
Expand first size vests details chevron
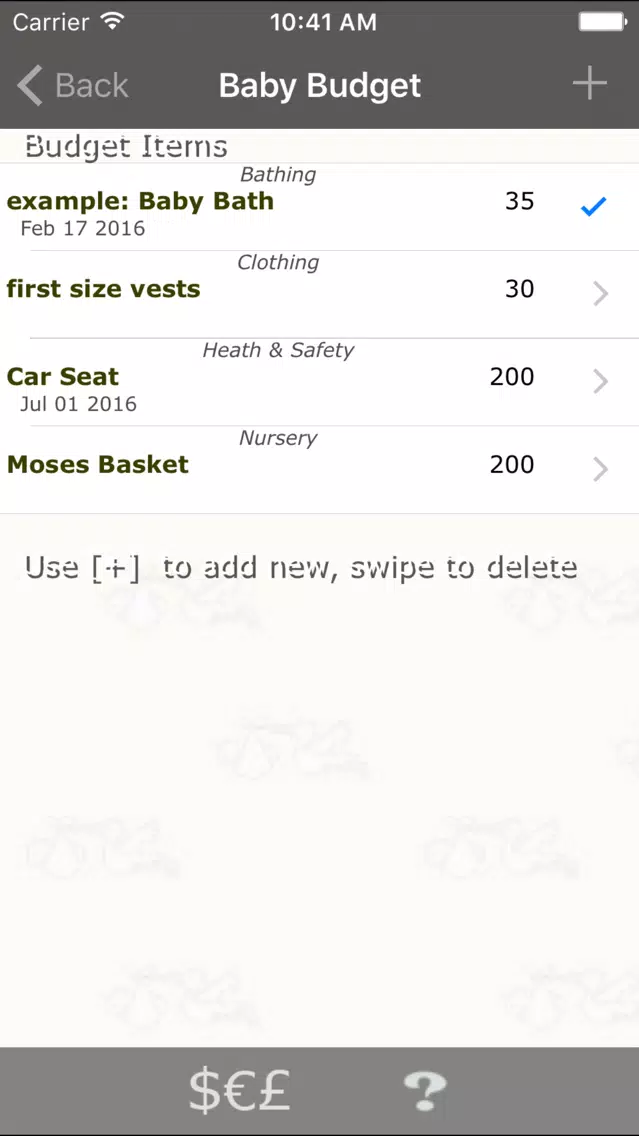point(601,293)
